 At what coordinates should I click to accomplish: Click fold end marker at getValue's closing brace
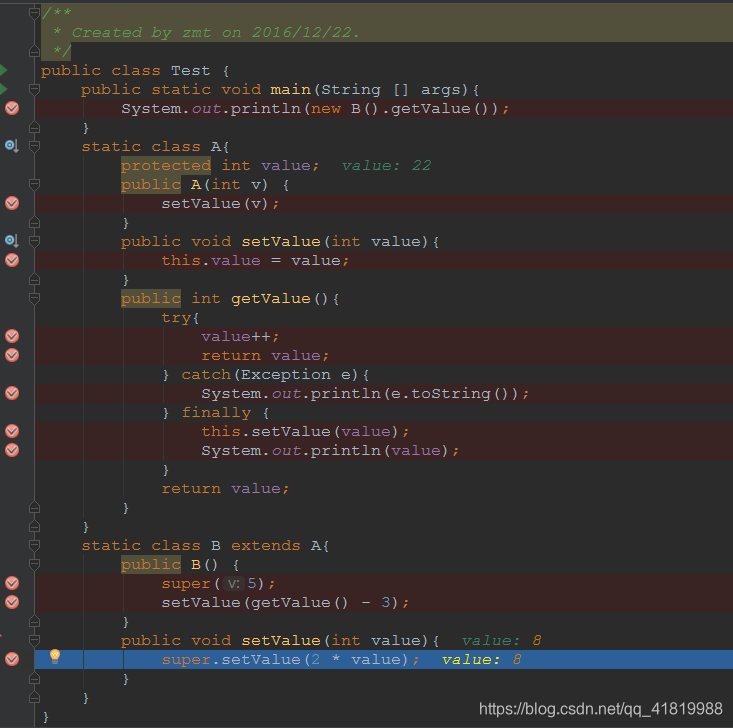[34, 507]
